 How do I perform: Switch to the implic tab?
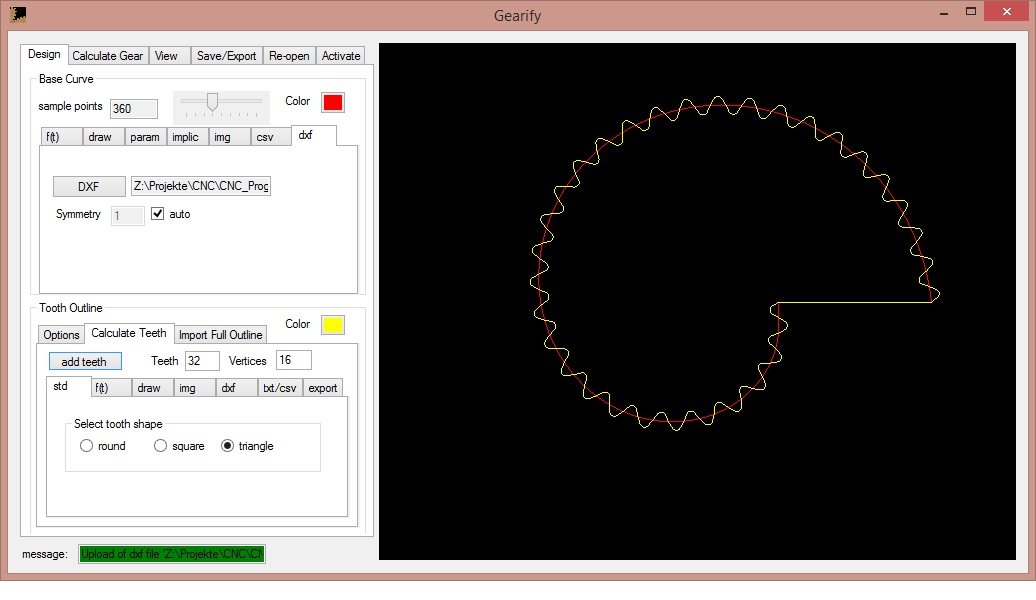point(186,137)
